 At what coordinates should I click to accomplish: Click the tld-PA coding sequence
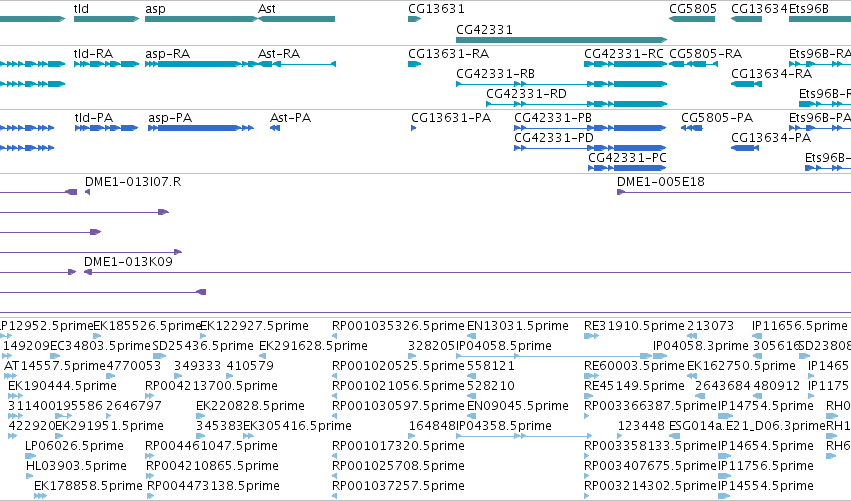click(x=106, y=128)
